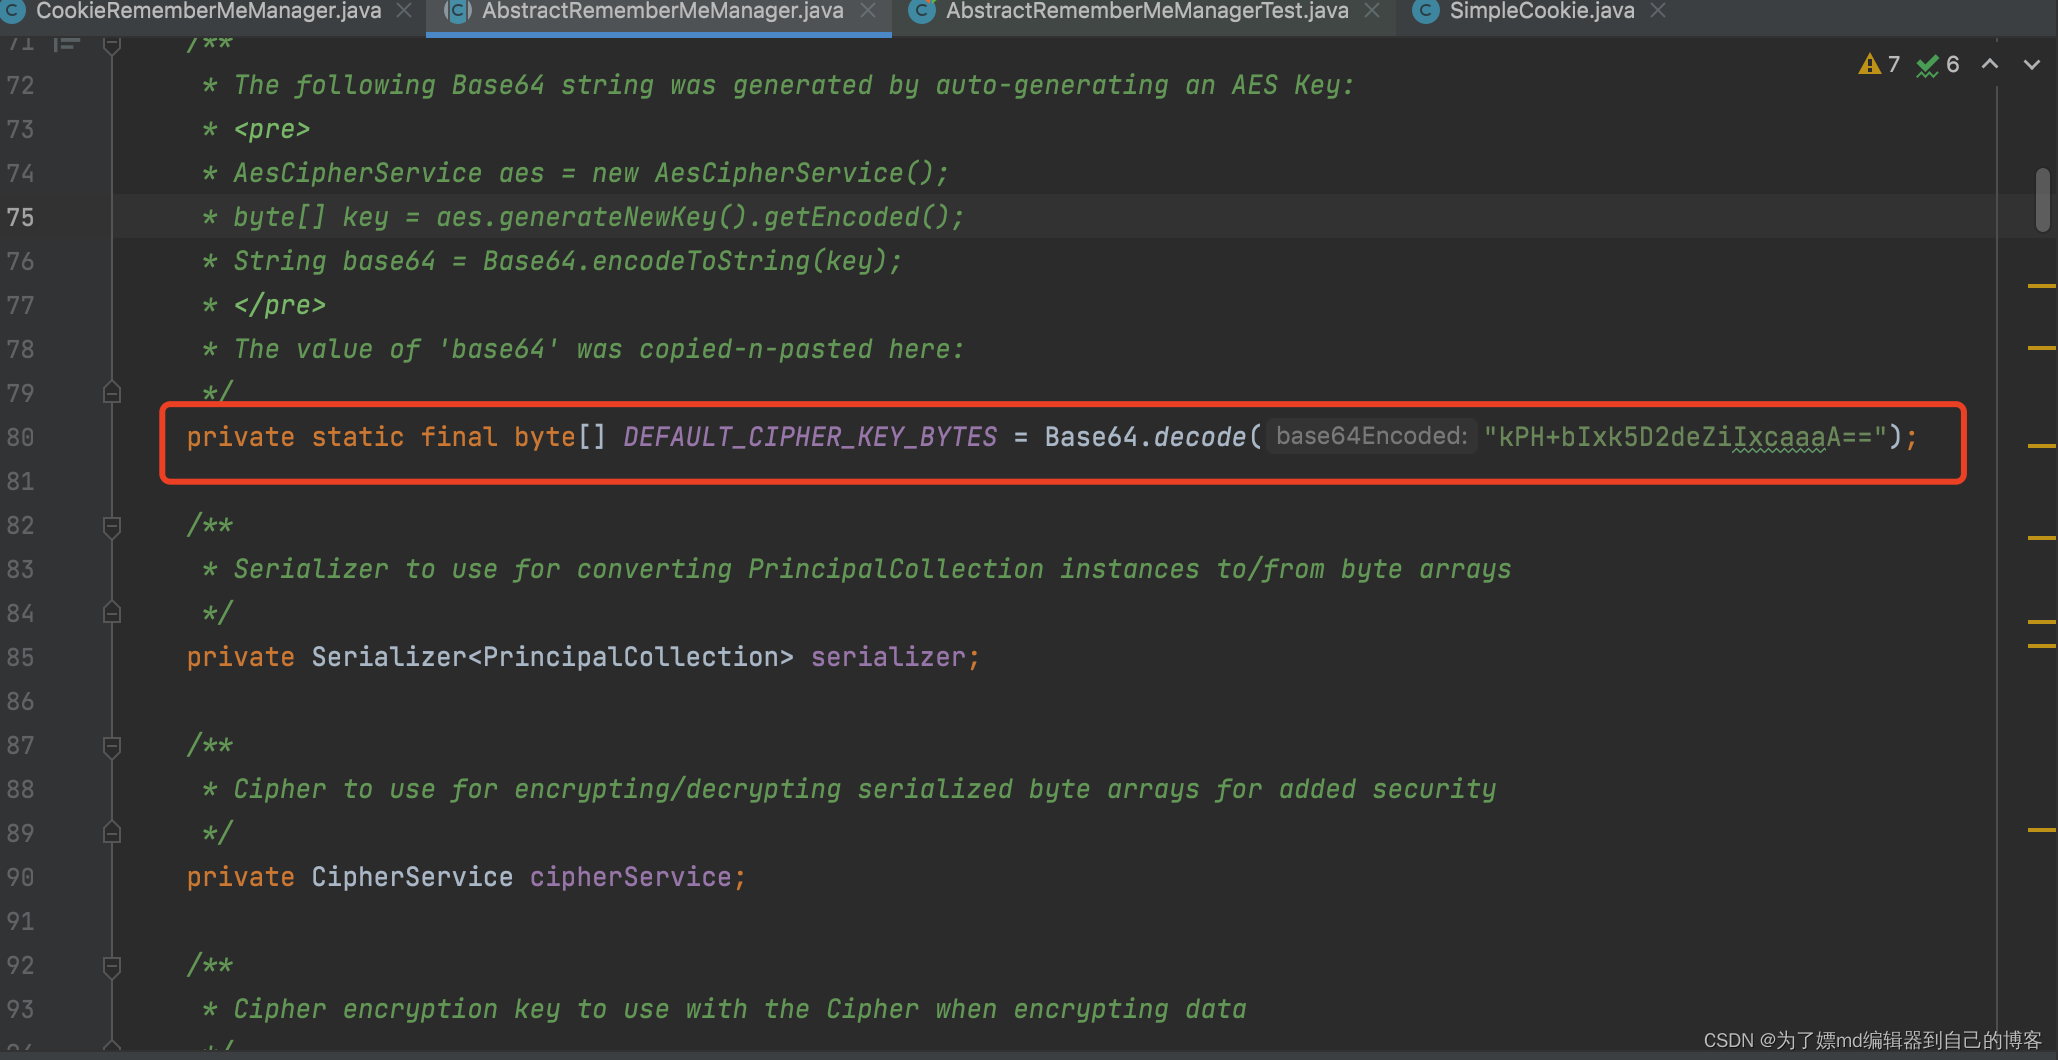Click line number 90 in gutter

click(20, 878)
